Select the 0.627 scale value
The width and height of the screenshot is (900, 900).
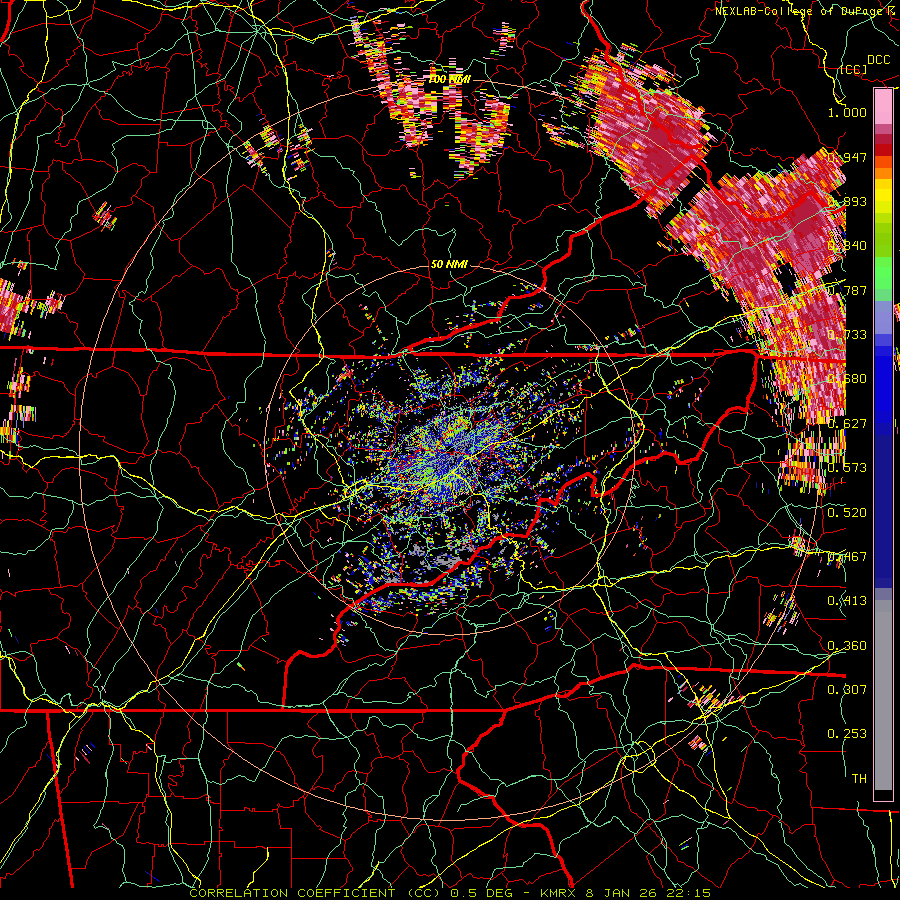coord(847,424)
